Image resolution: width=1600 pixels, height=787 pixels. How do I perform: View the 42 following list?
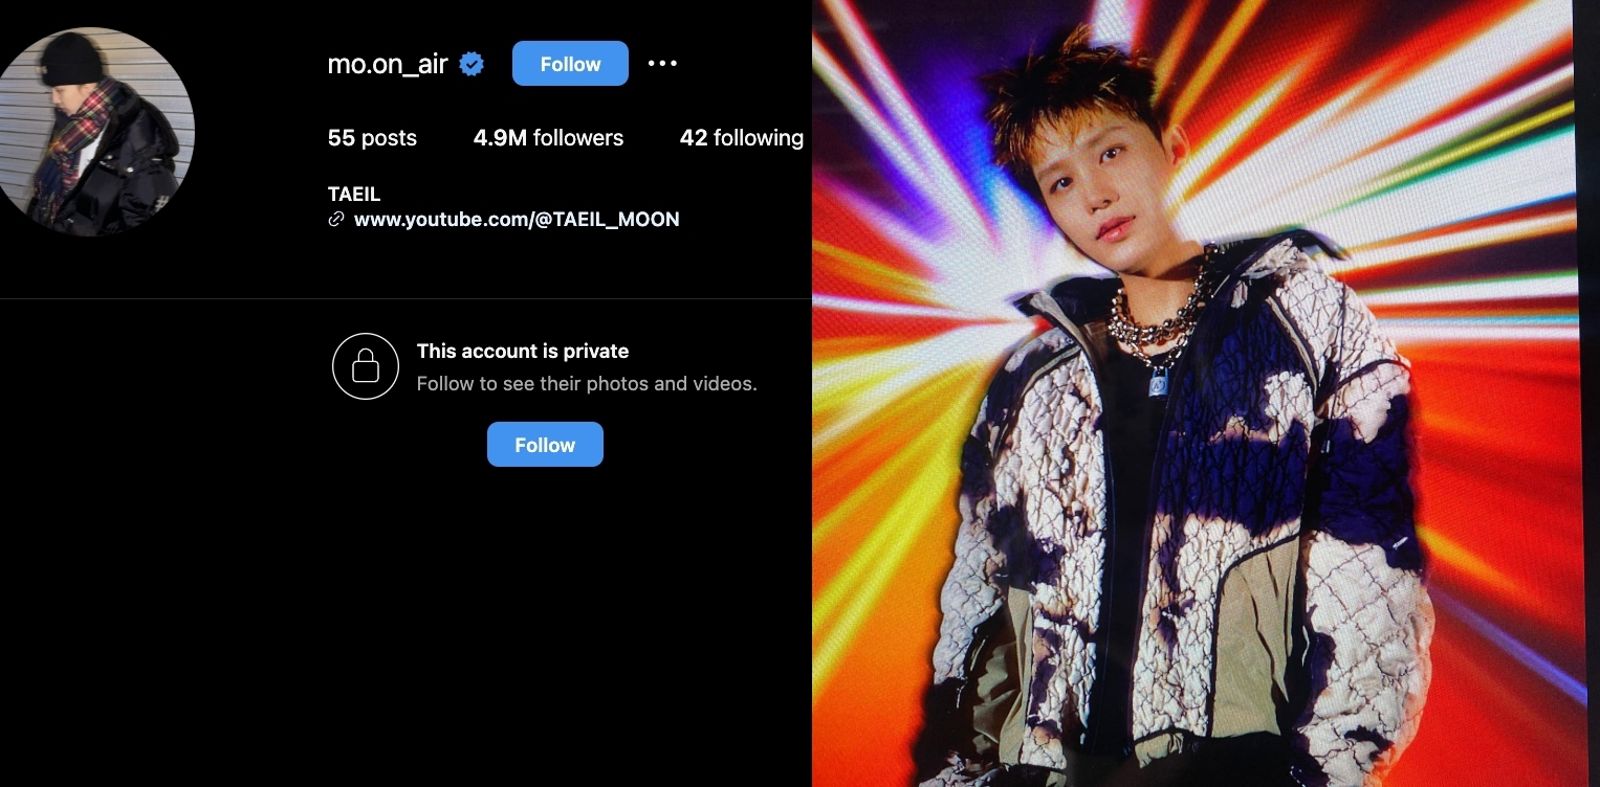[742, 138]
